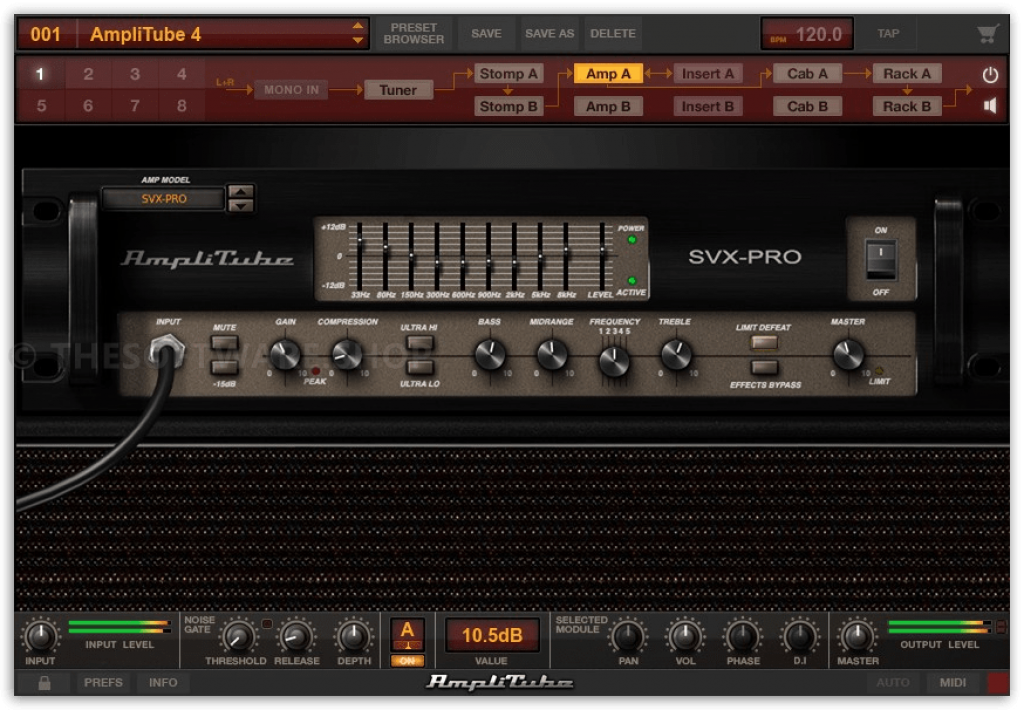Open the preset selector dropdown for AmpliTube 4
Screen dimensions: 1024x710
[x=357, y=32]
